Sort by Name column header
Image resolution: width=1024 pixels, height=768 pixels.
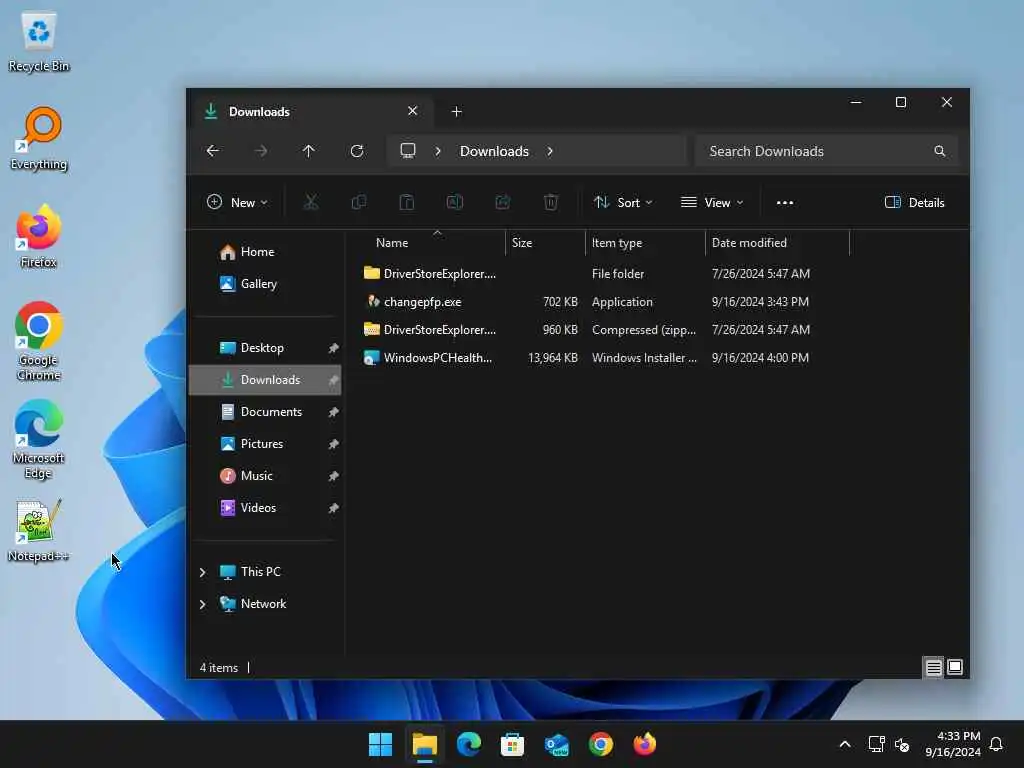pos(392,243)
